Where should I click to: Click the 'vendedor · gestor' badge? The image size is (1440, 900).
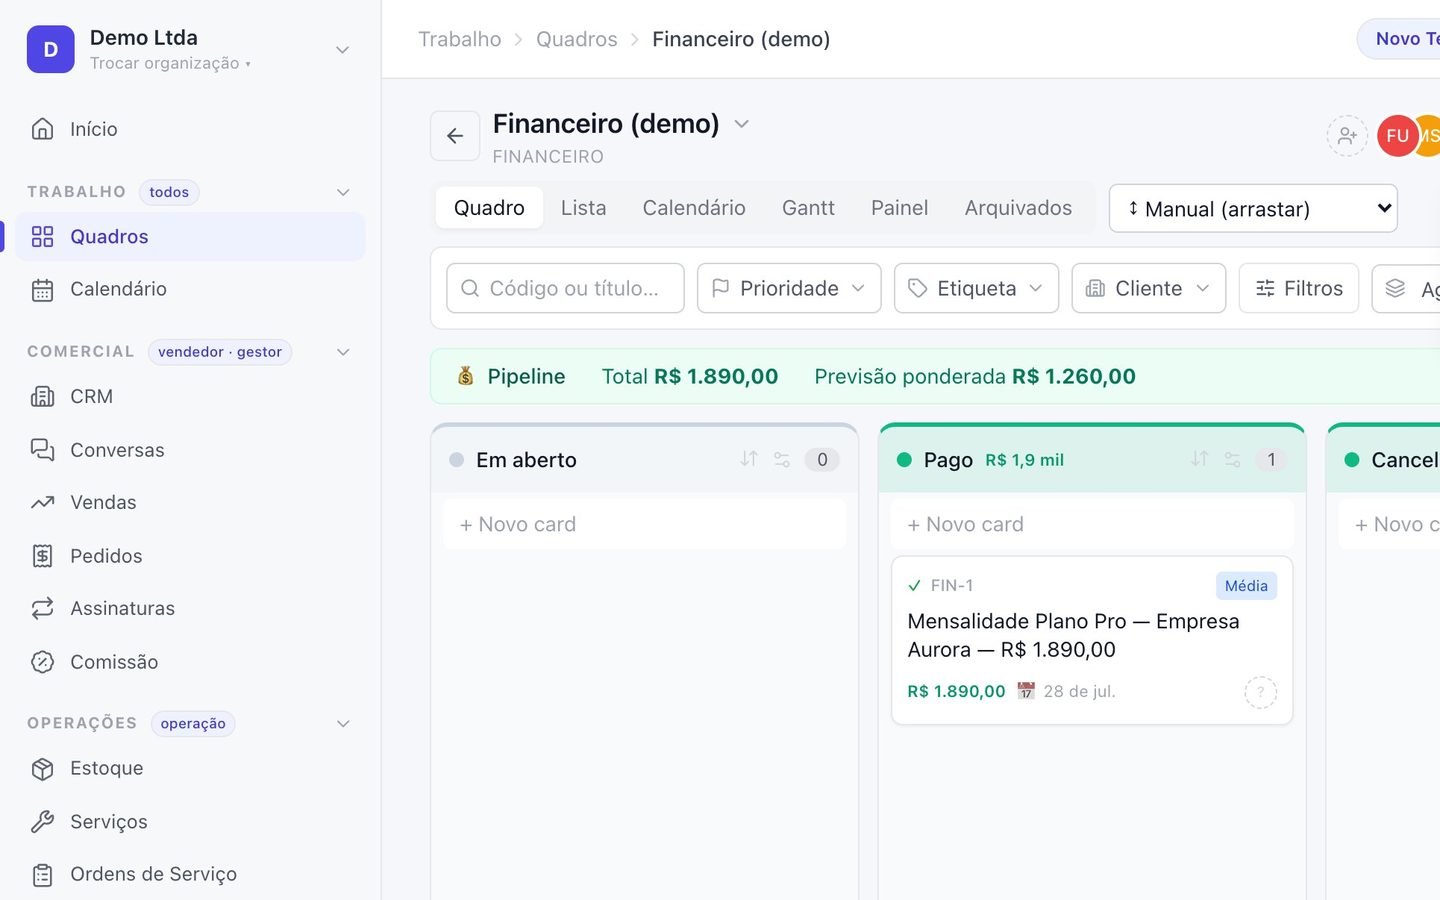220,352
